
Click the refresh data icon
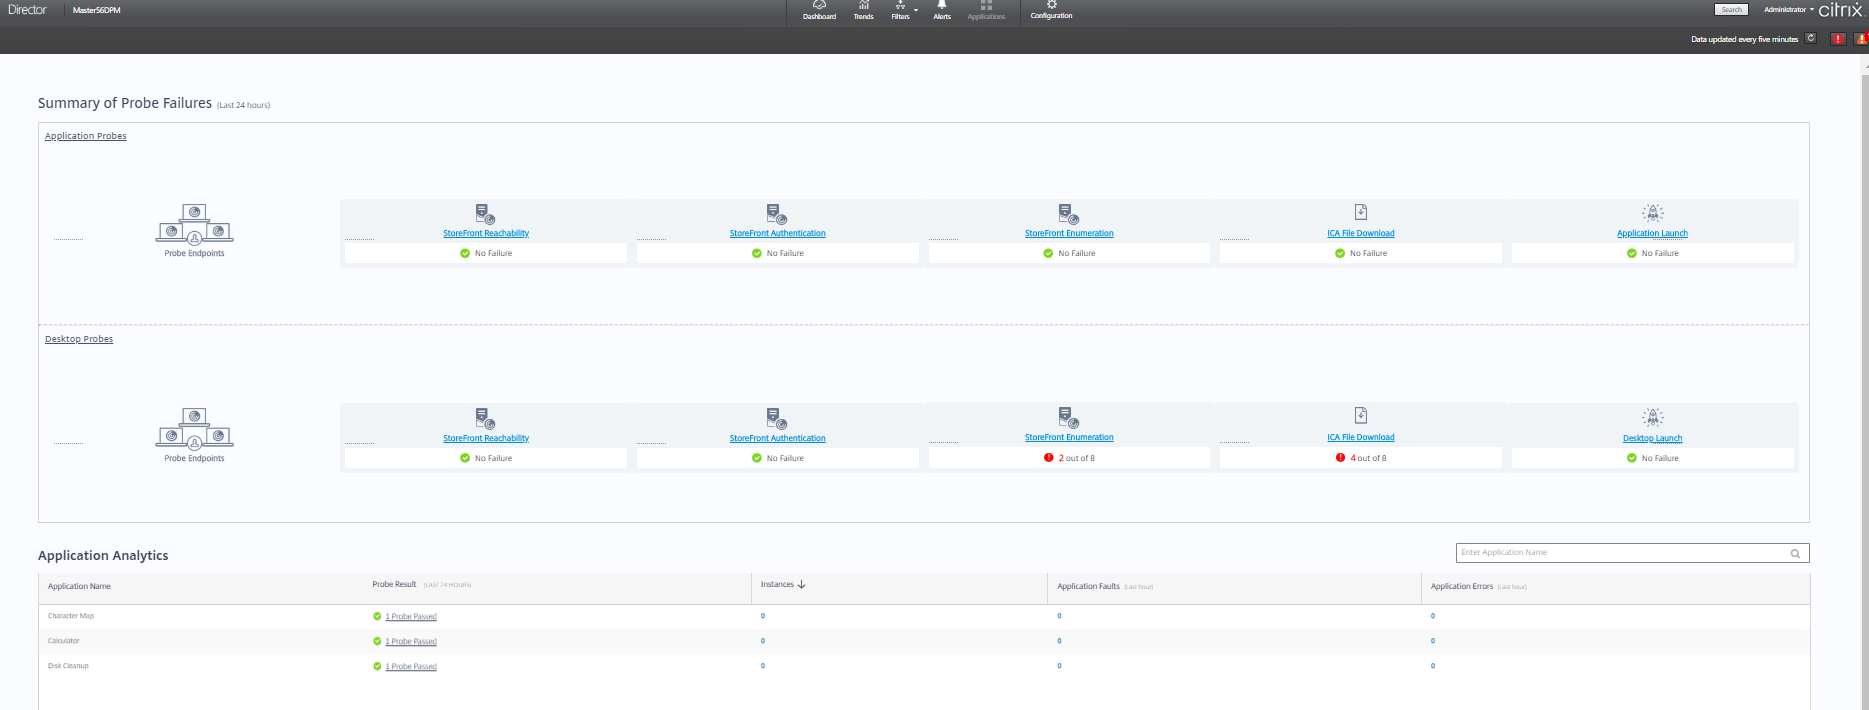point(1810,39)
